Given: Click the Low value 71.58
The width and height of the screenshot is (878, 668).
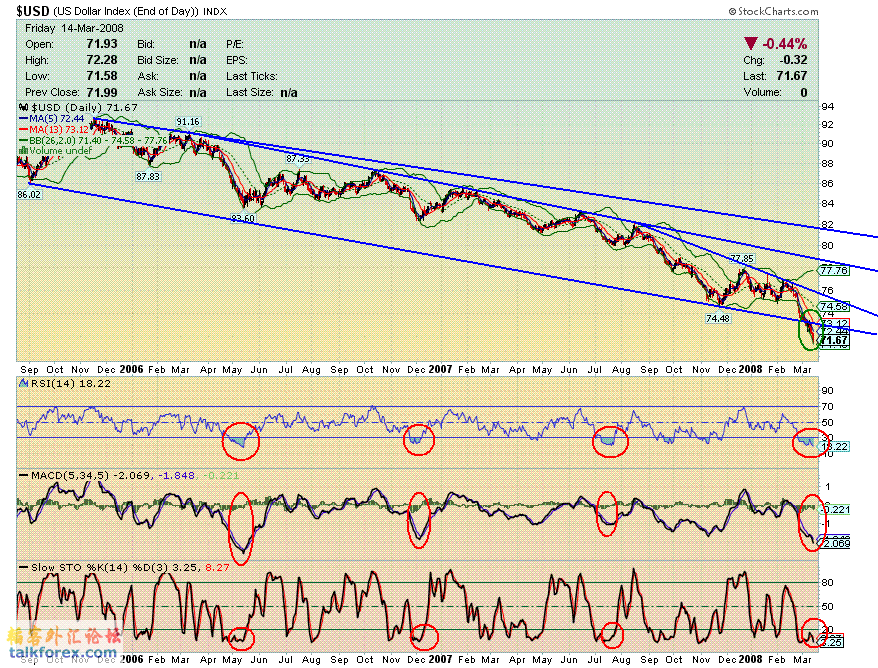Looking at the screenshot, I should click(x=102, y=76).
